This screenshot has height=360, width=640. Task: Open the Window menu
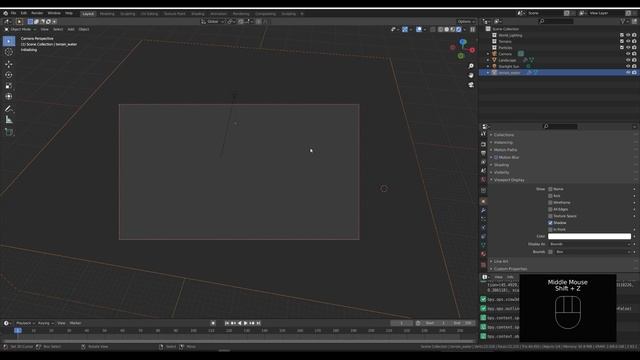54,13
